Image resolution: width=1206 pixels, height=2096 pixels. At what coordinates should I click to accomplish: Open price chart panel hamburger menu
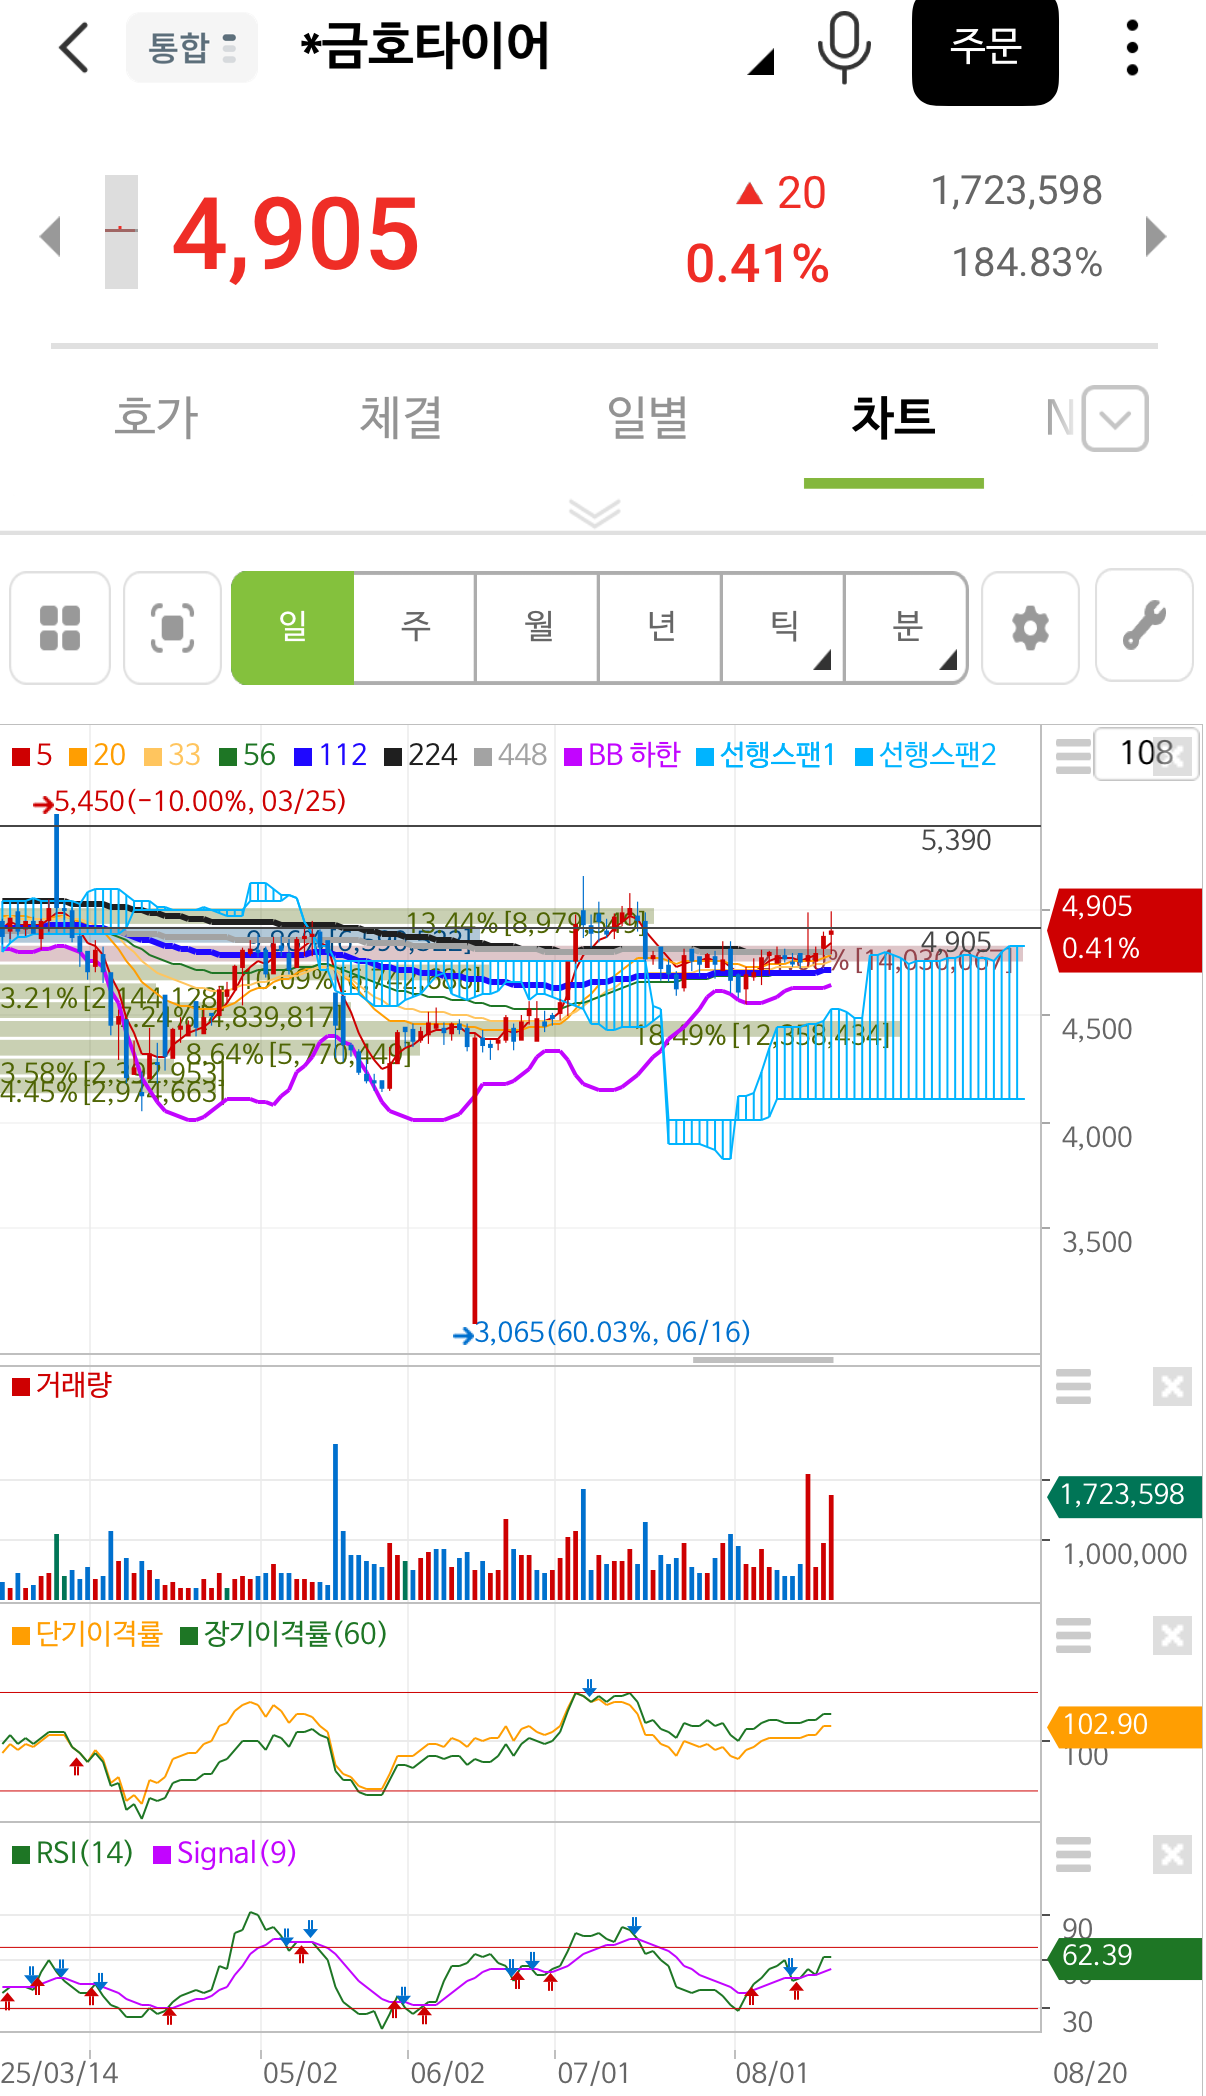tap(1073, 756)
